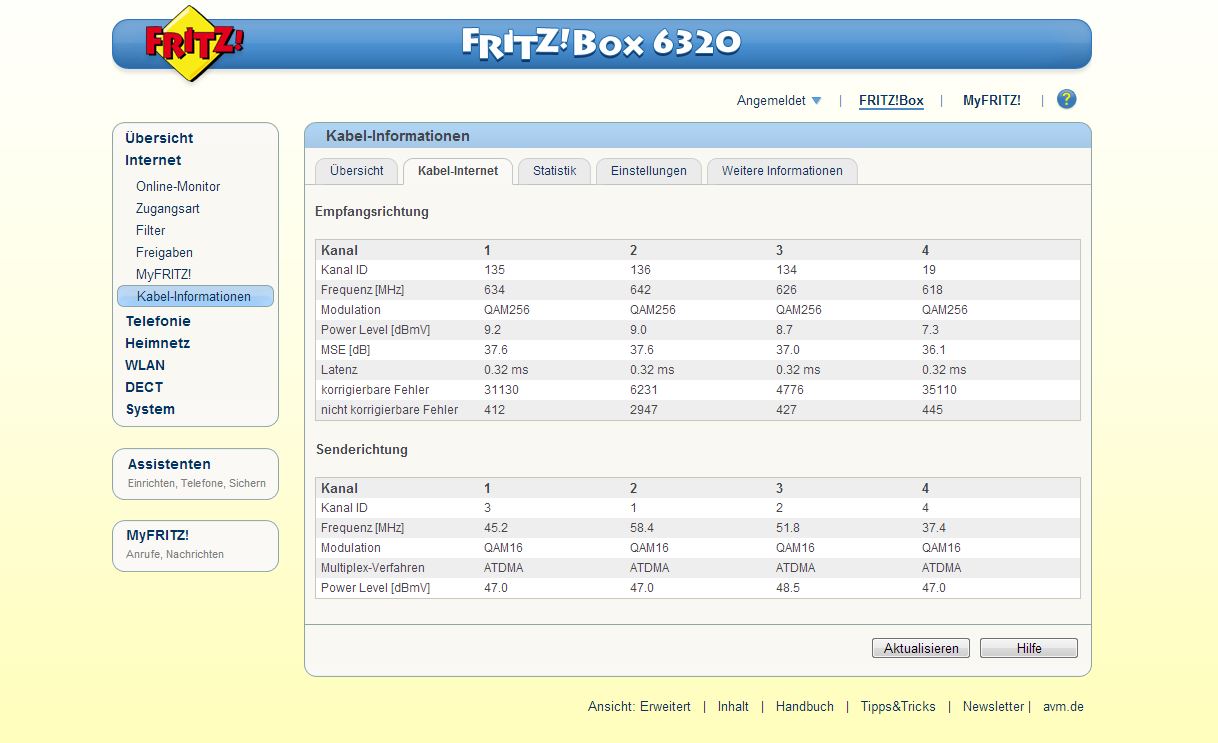Viewport: 1218px width, 743px height.
Task: Click Power Level value 9.2
Action: (x=493, y=330)
